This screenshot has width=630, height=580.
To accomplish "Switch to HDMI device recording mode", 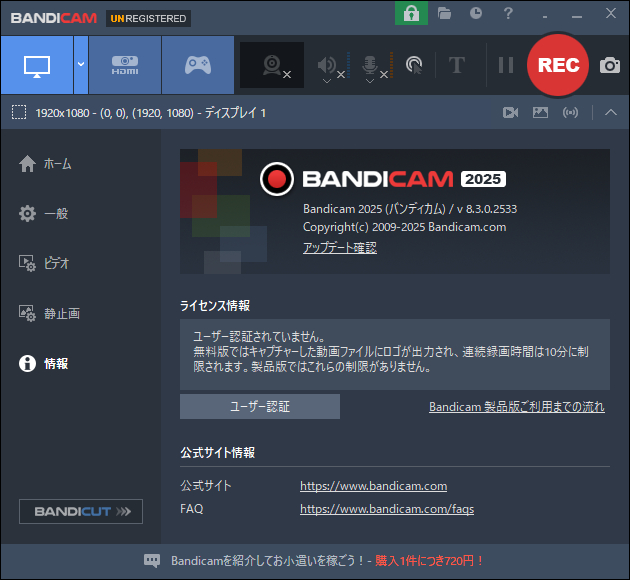I will [x=124, y=65].
